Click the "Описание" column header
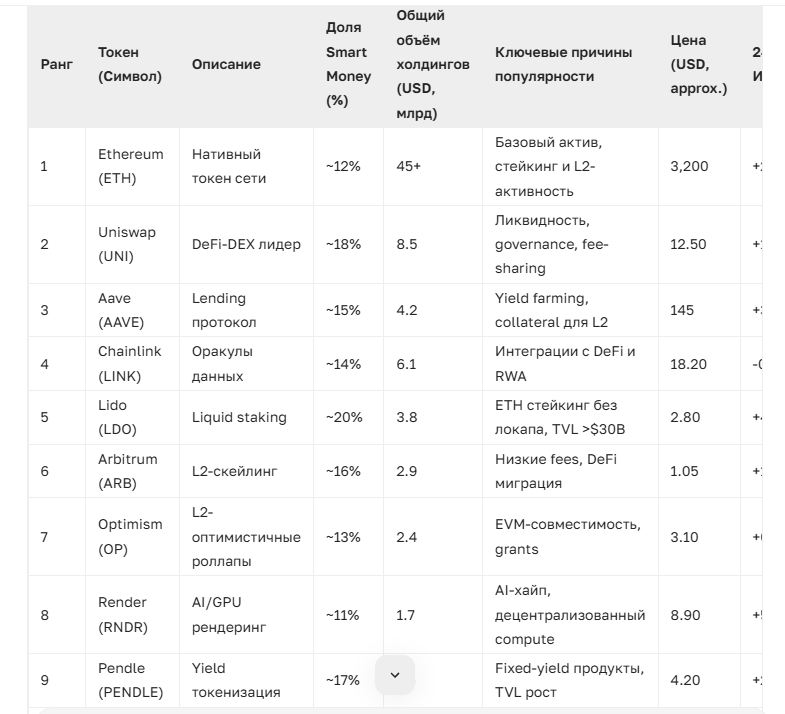The height and width of the screenshot is (714, 785). coord(226,64)
